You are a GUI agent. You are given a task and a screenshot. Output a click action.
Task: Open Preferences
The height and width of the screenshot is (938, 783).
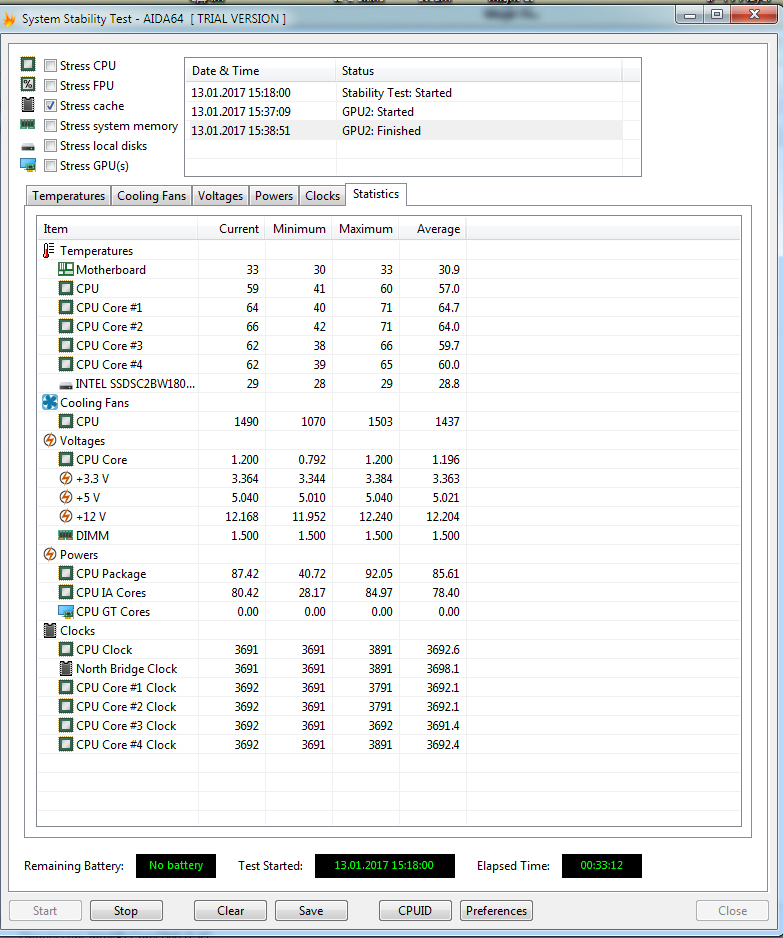[x=496, y=910]
